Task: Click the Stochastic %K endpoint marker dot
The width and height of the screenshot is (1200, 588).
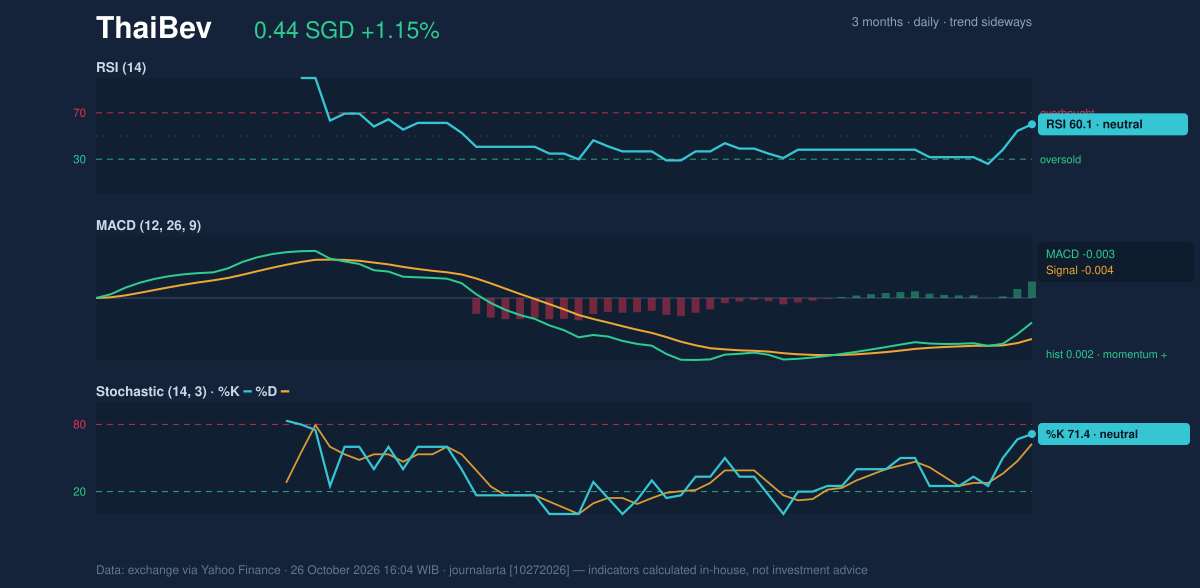Action: (1032, 434)
